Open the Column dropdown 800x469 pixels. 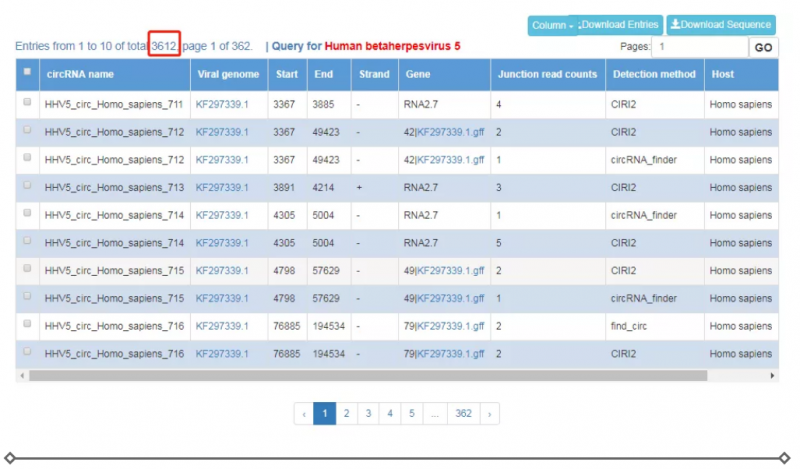(x=551, y=26)
